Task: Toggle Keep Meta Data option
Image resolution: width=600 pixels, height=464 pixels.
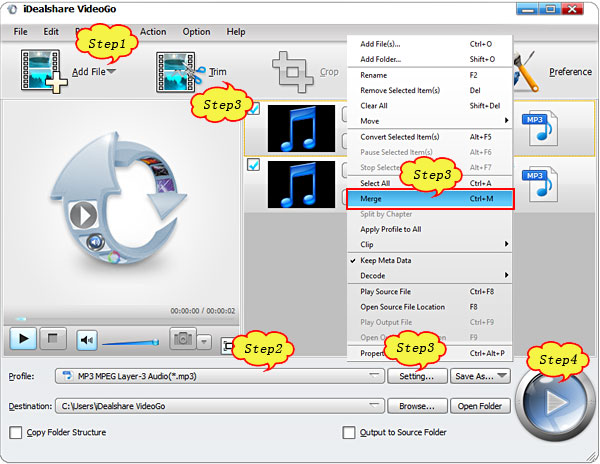Action: tap(429, 260)
